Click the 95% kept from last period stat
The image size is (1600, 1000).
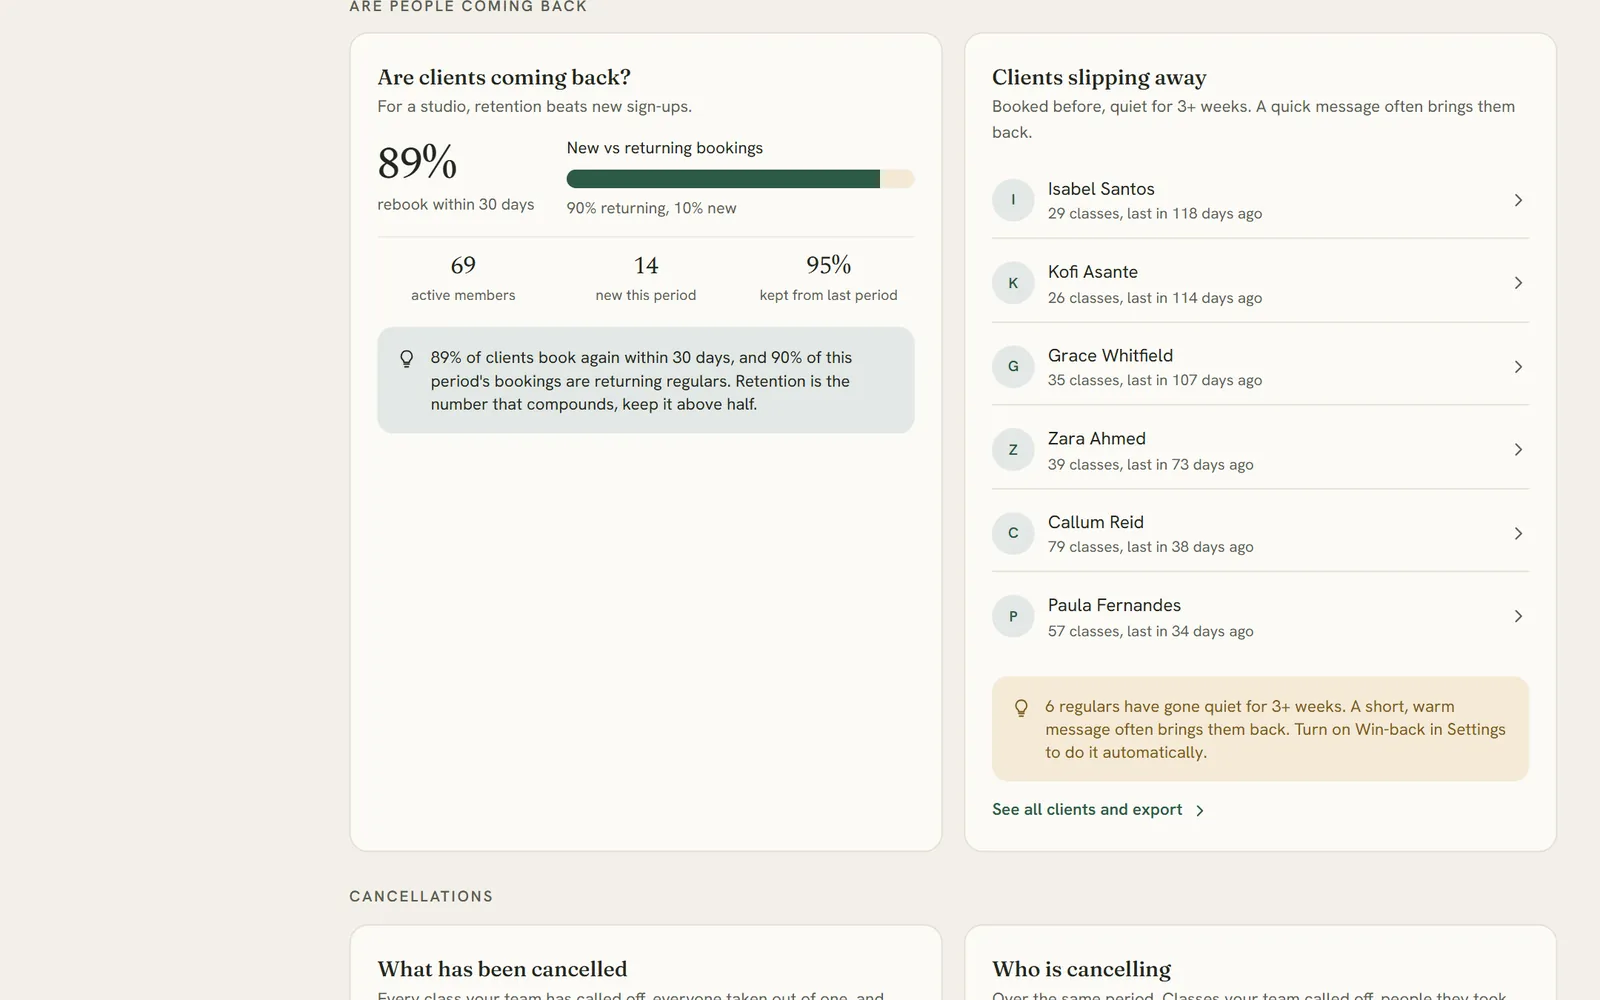[x=828, y=278]
